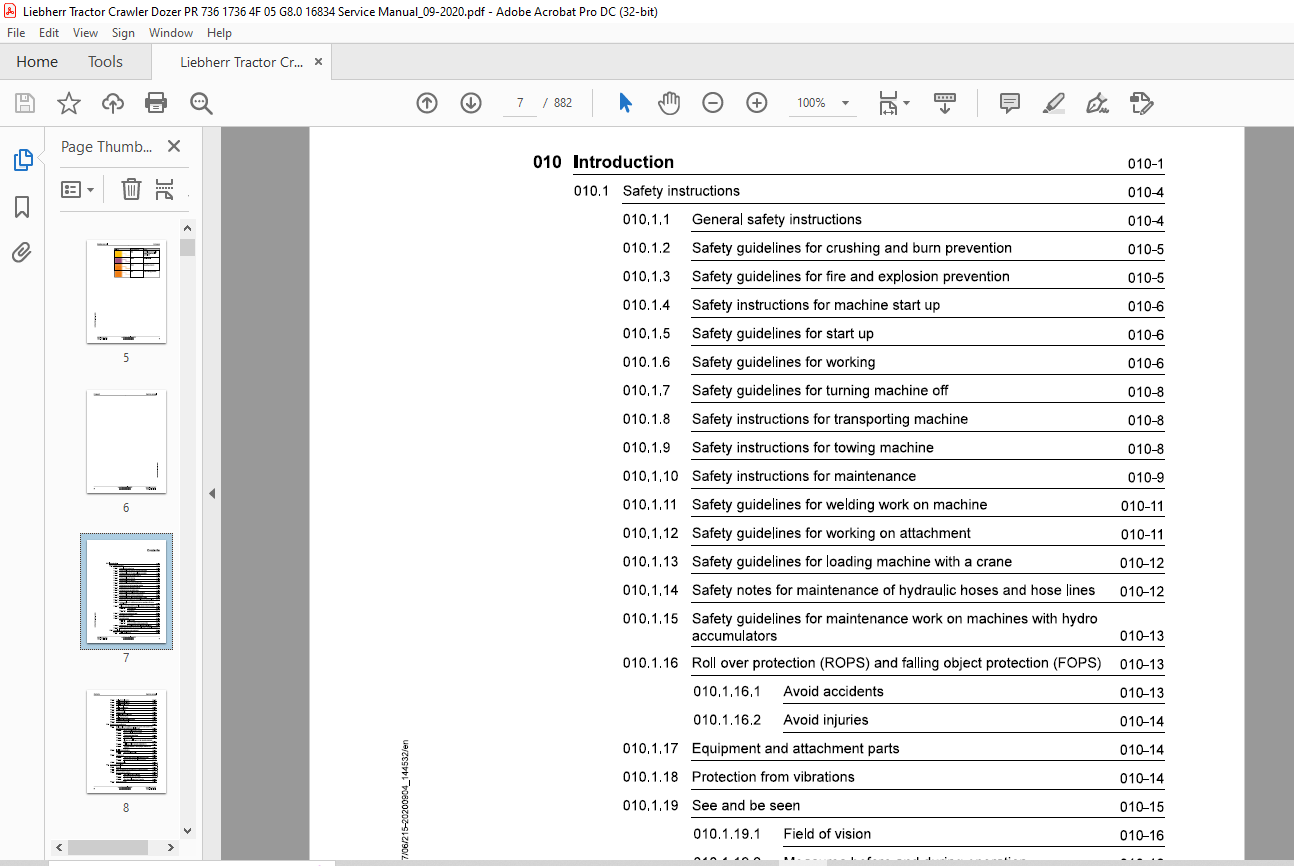The height and width of the screenshot is (866, 1294).
Task: Click the page number input field
Action: pyautogui.click(x=520, y=103)
